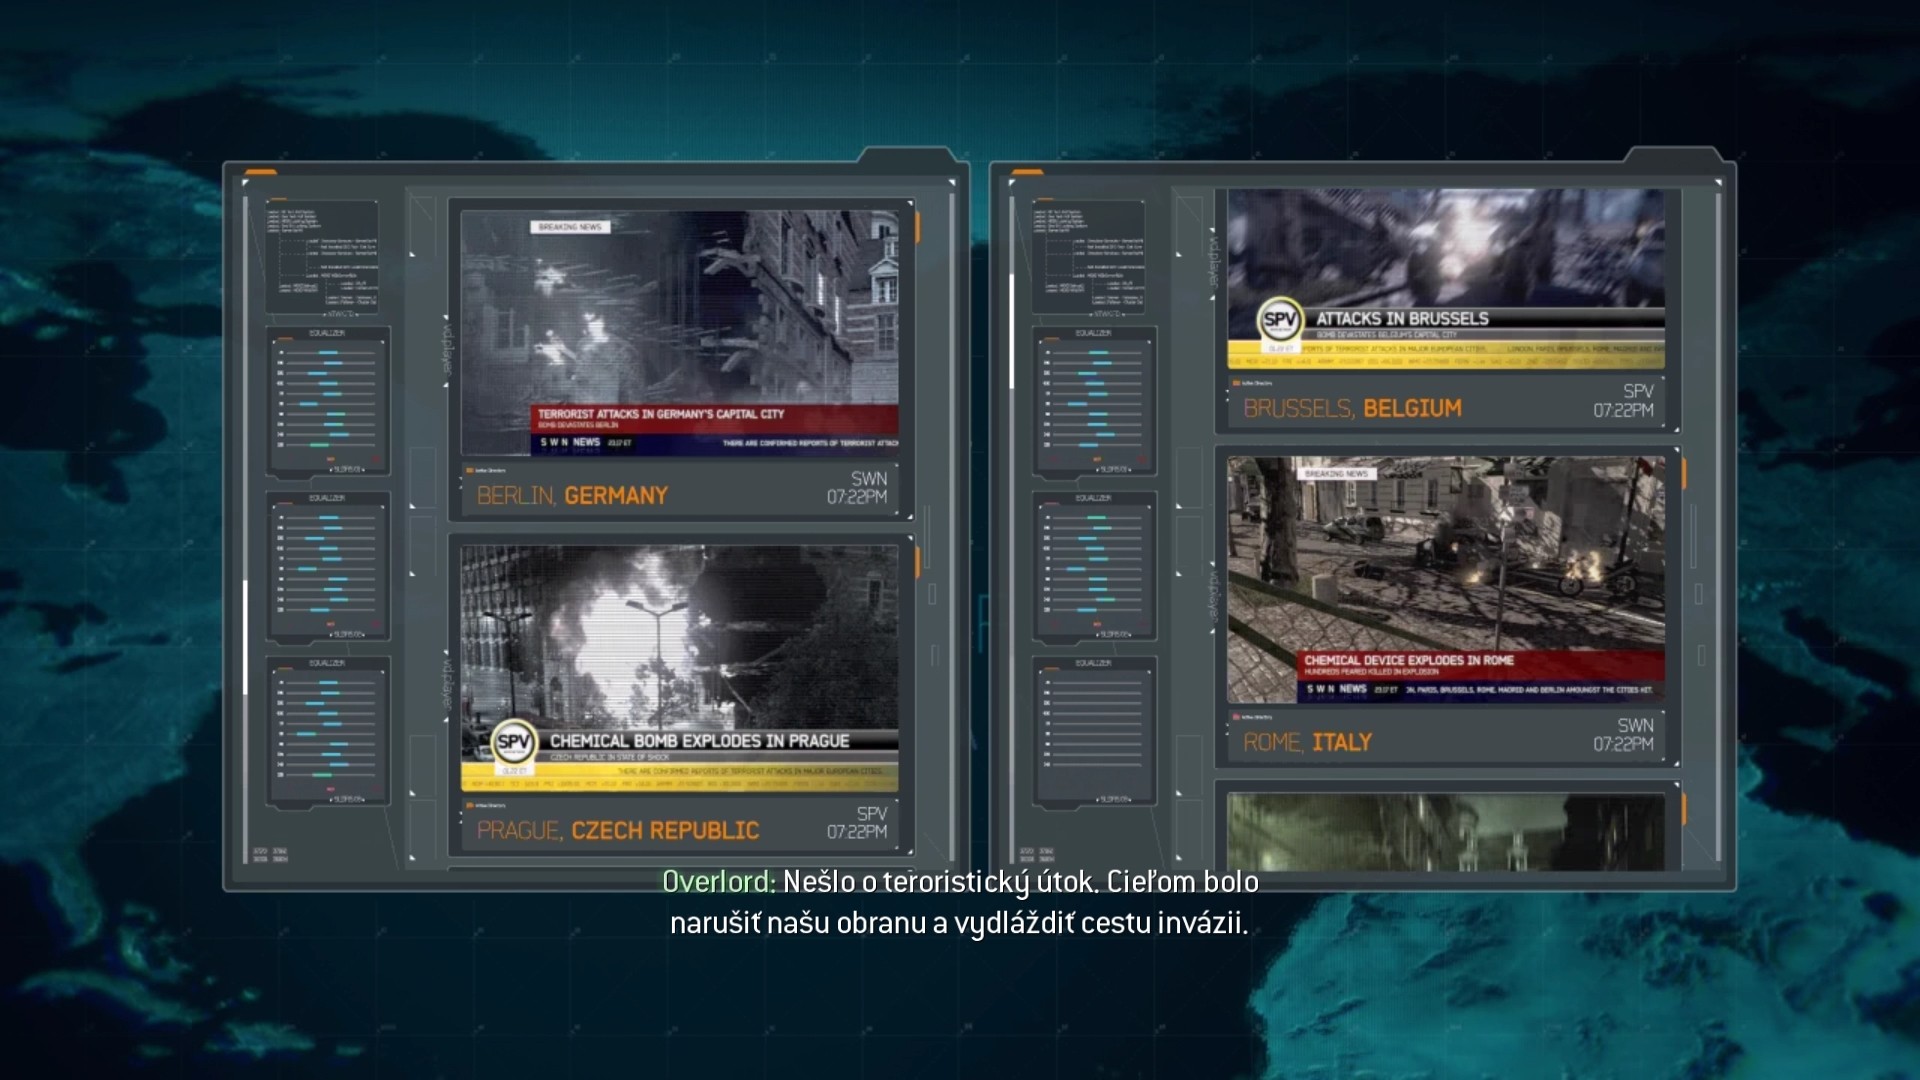Click the white scrollbar thumb in left window
Image resolution: width=1920 pixels, height=1080 pixels.
pos(245,637)
